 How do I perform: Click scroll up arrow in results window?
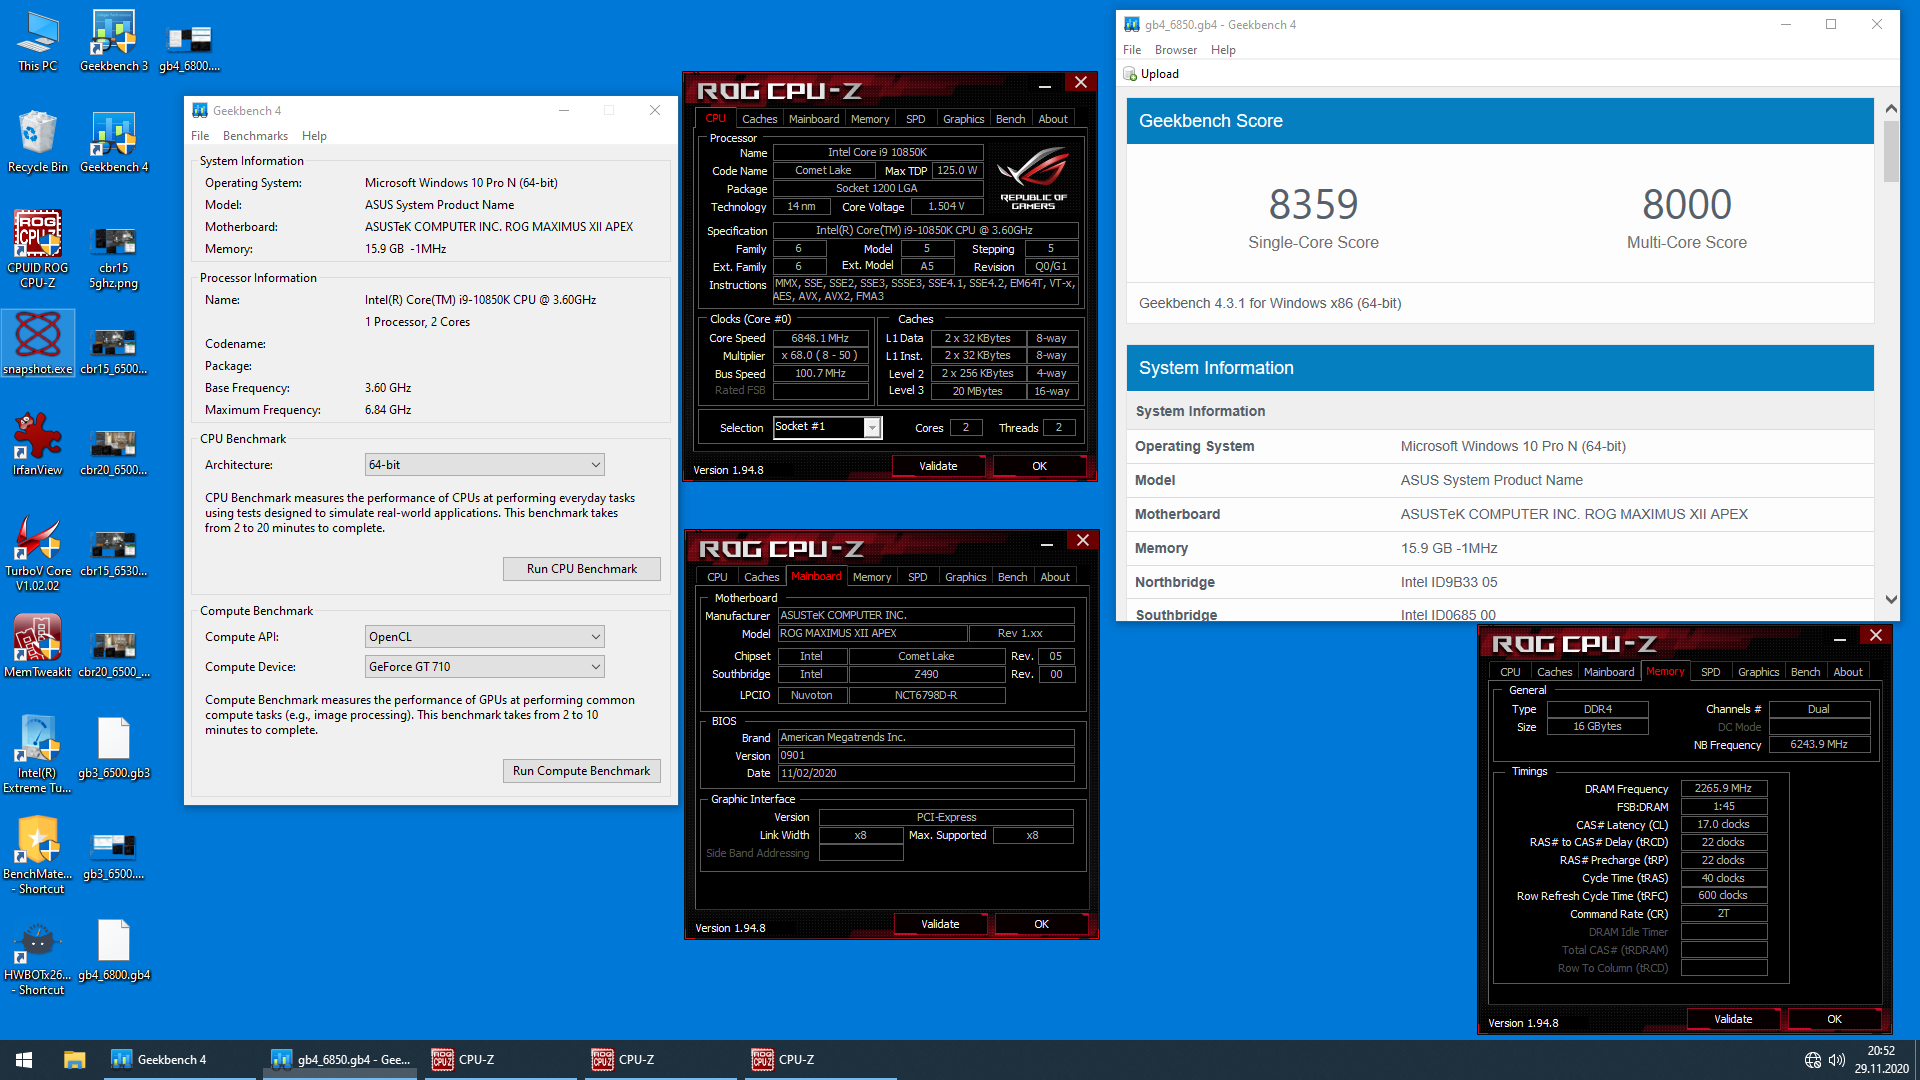1890,108
